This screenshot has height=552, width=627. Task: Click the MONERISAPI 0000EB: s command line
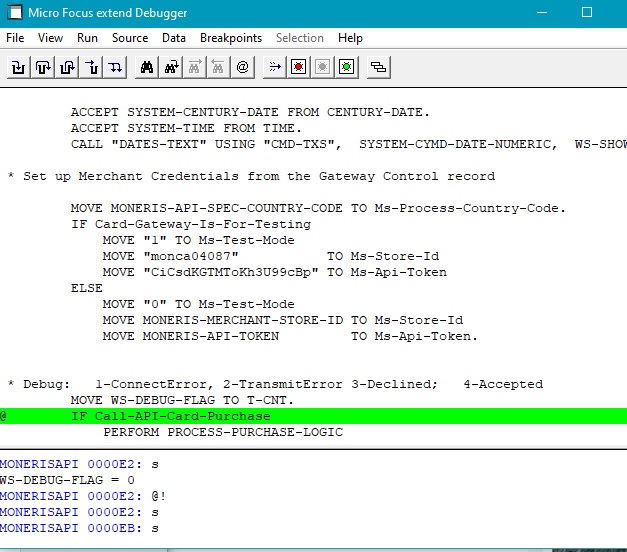pyautogui.click(x=79, y=528)
